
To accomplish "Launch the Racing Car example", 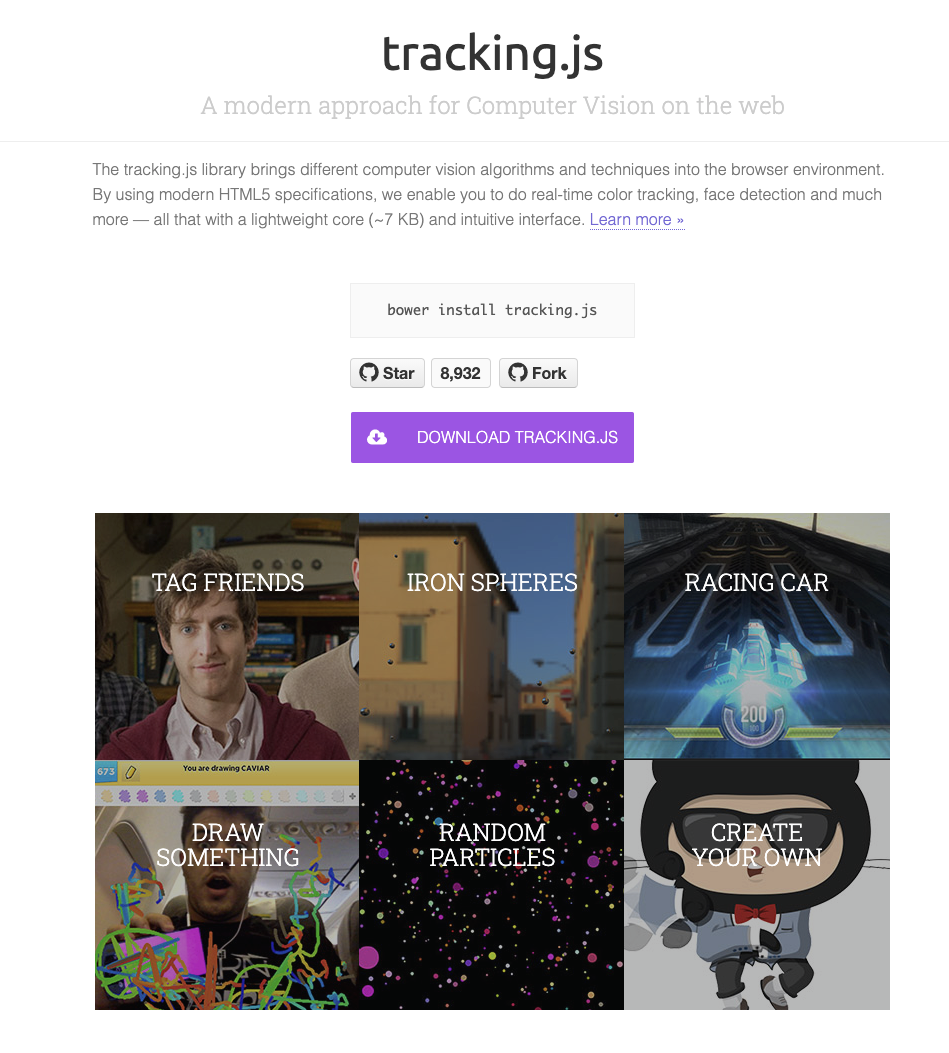I will [757, 636].
